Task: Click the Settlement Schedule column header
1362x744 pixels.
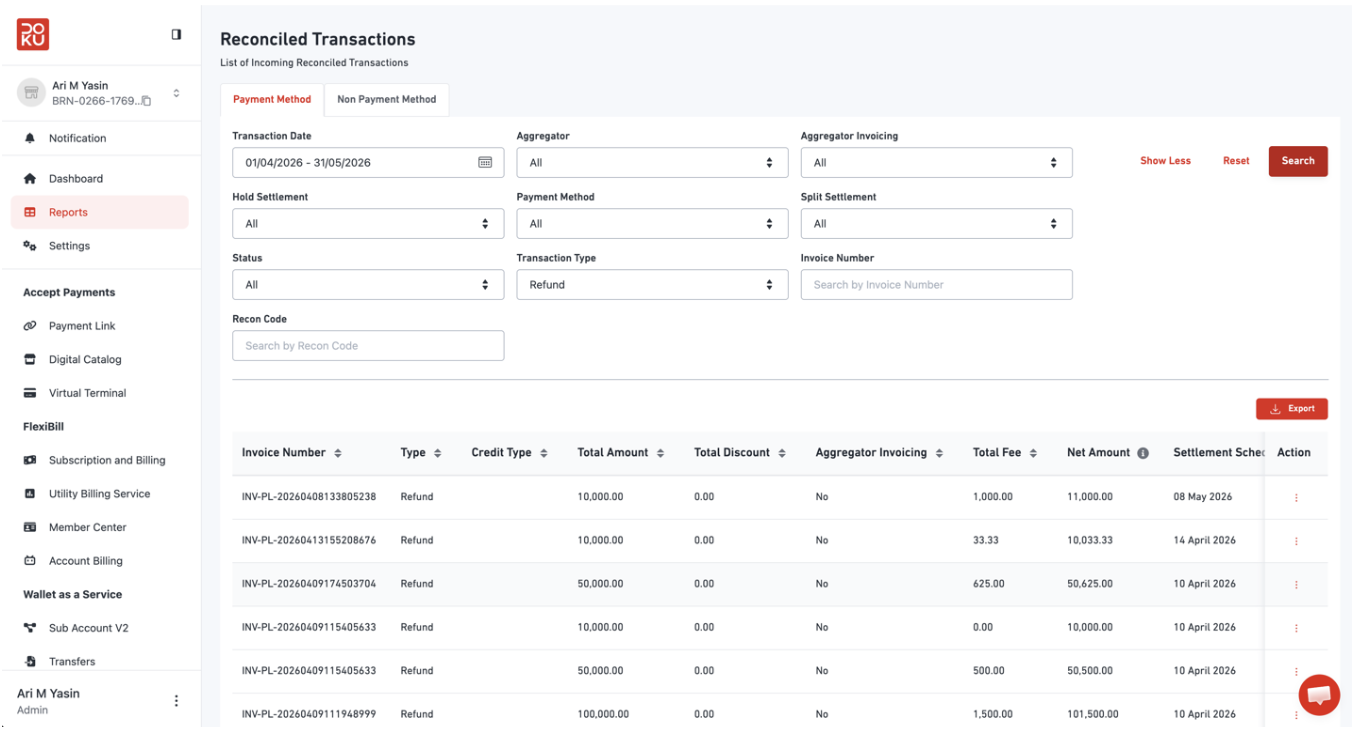Action: (1219, 453)
